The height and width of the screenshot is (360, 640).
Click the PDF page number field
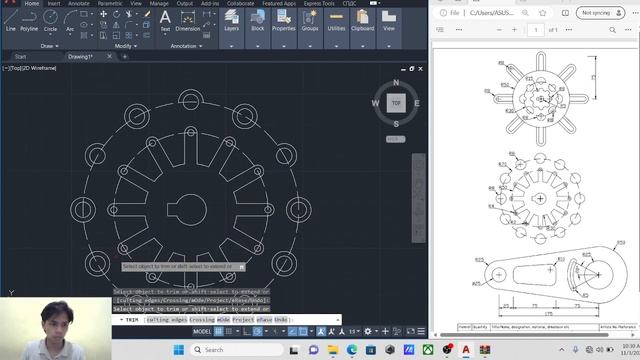click(x=536, y=30)
